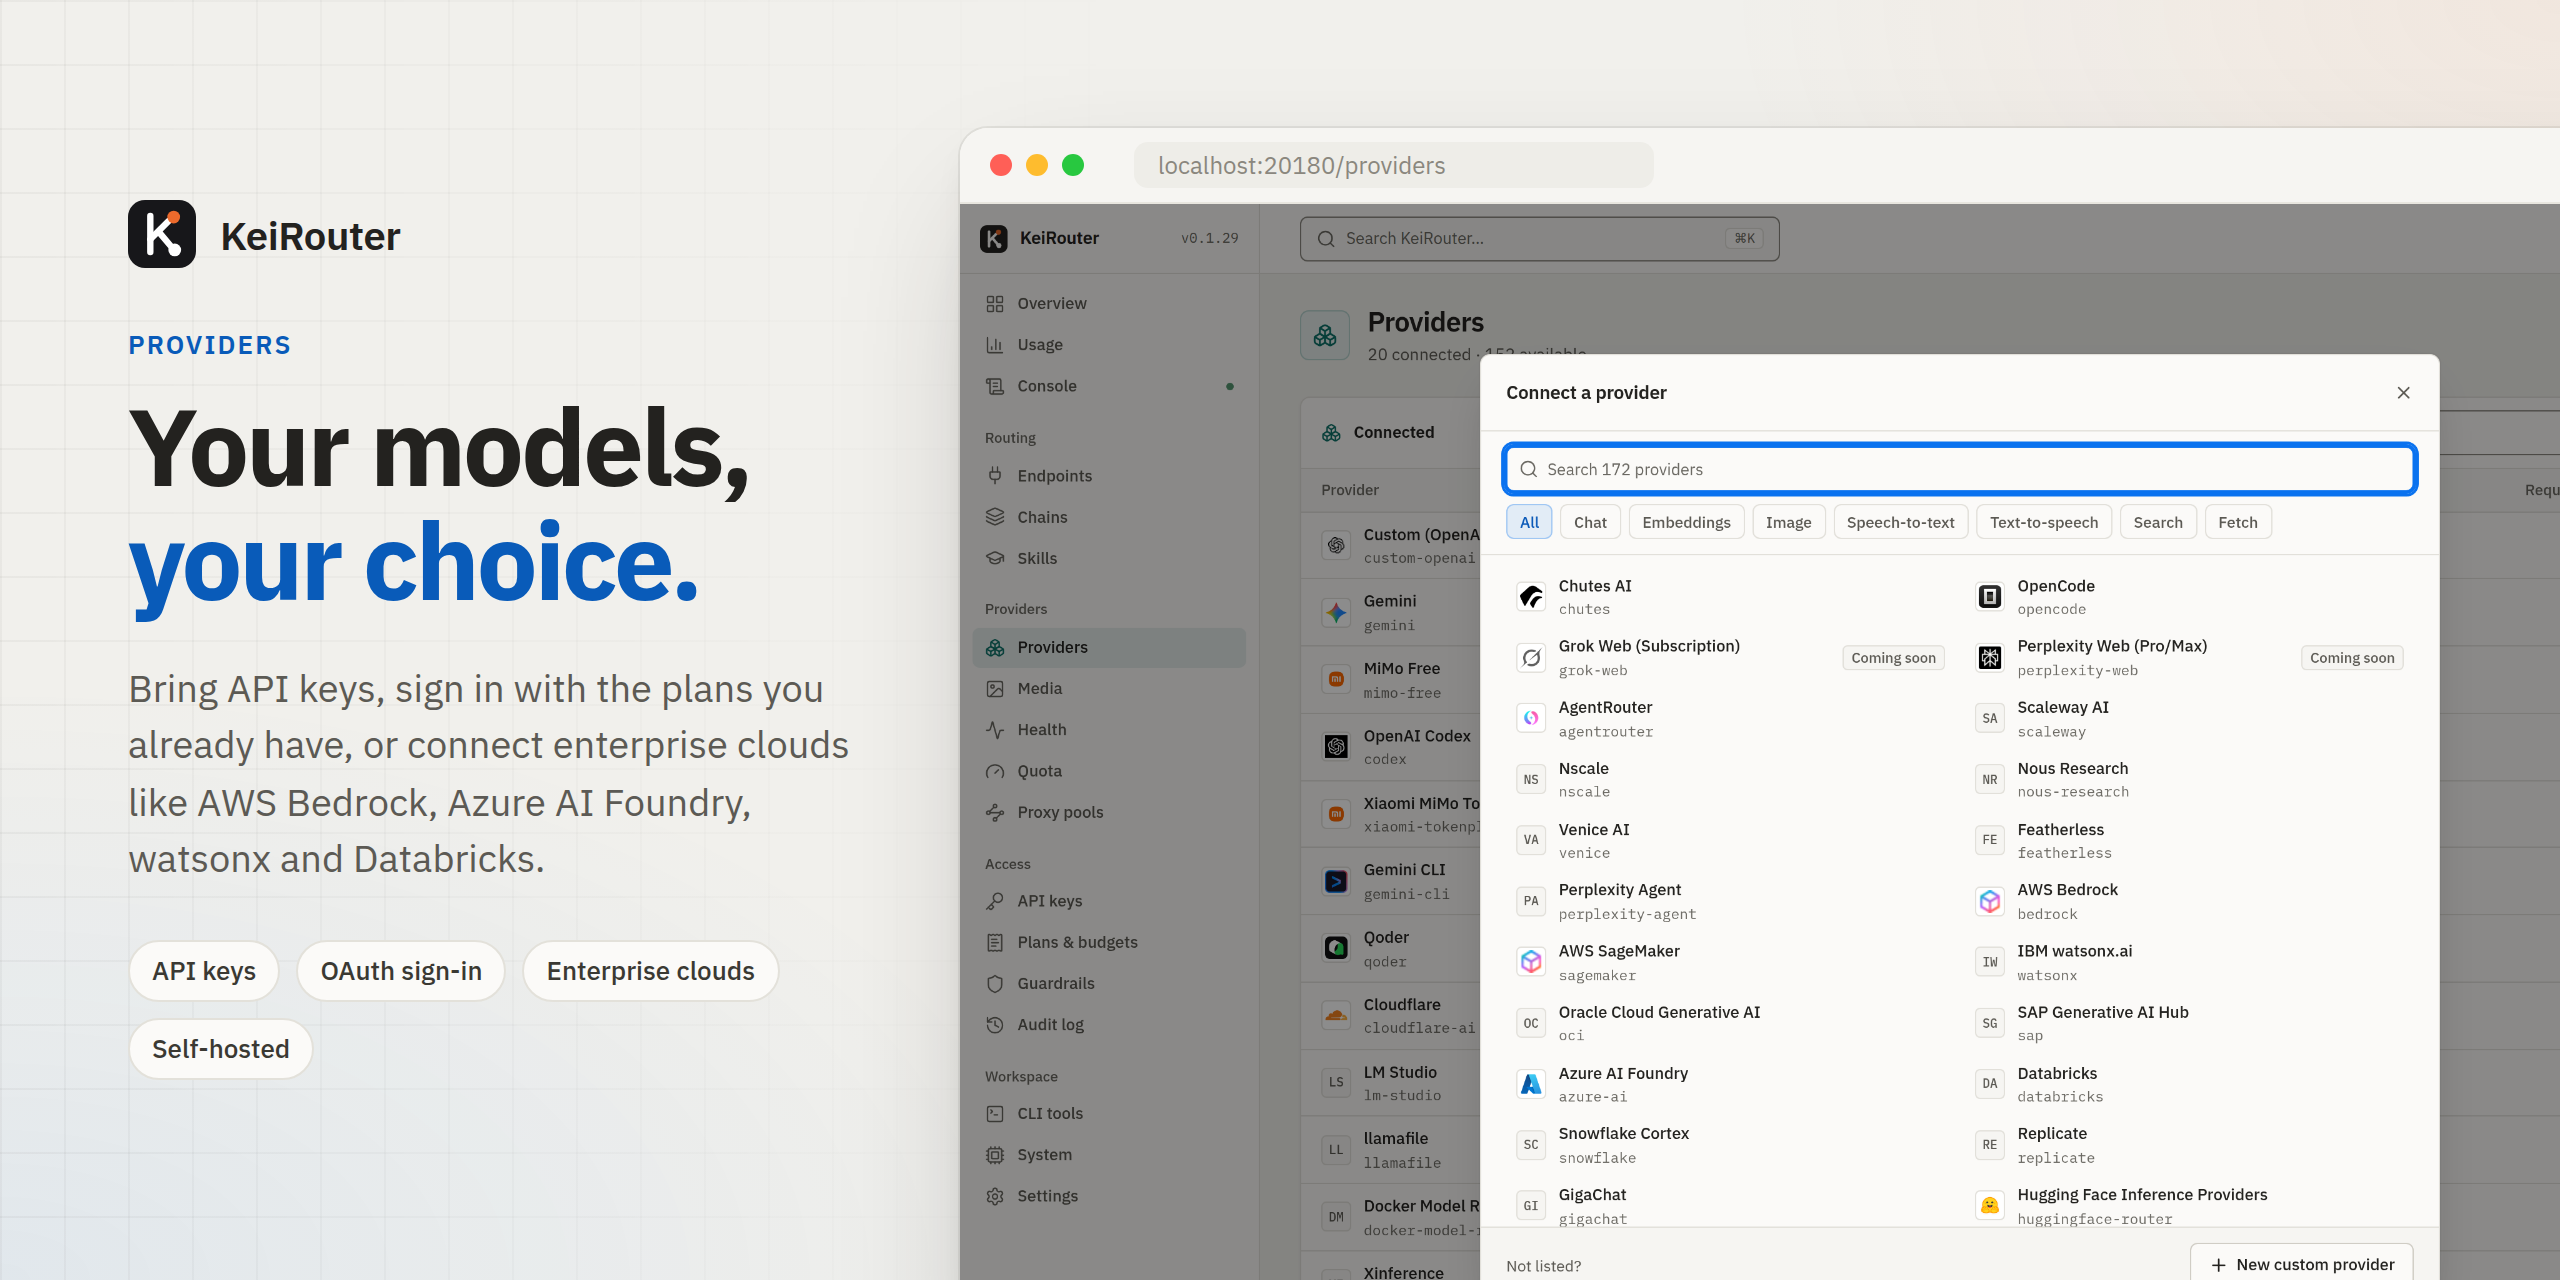The width and height of the screenshot is (2560, 1280).
Task: Click New custom provider button
Action: coord(2301,1264)
